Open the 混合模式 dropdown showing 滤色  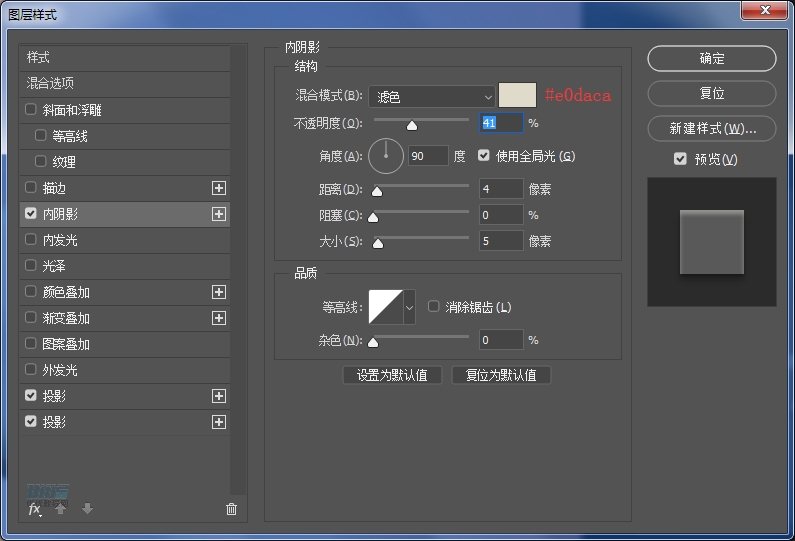432,97
